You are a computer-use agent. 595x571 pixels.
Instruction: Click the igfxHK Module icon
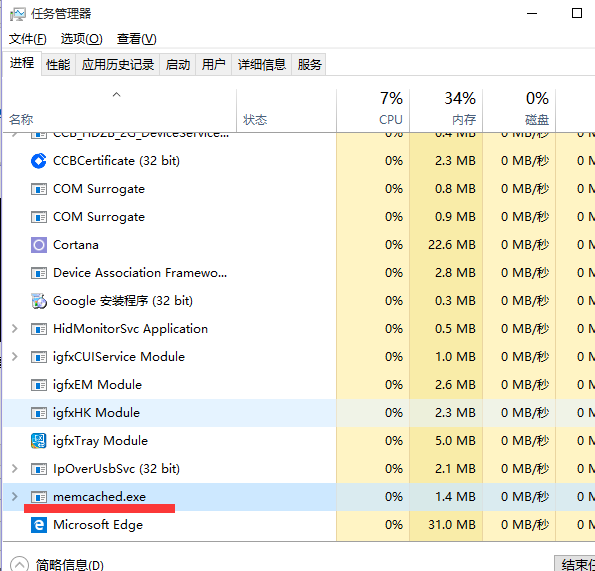tap(39, 413)
